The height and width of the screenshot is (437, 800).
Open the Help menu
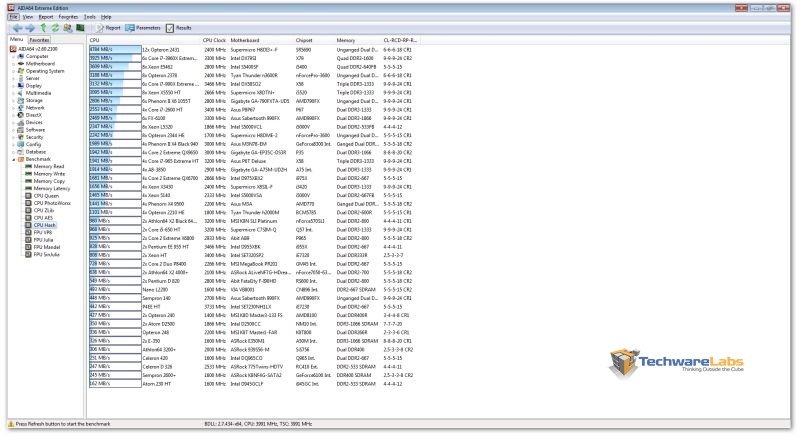pos(106,17)
